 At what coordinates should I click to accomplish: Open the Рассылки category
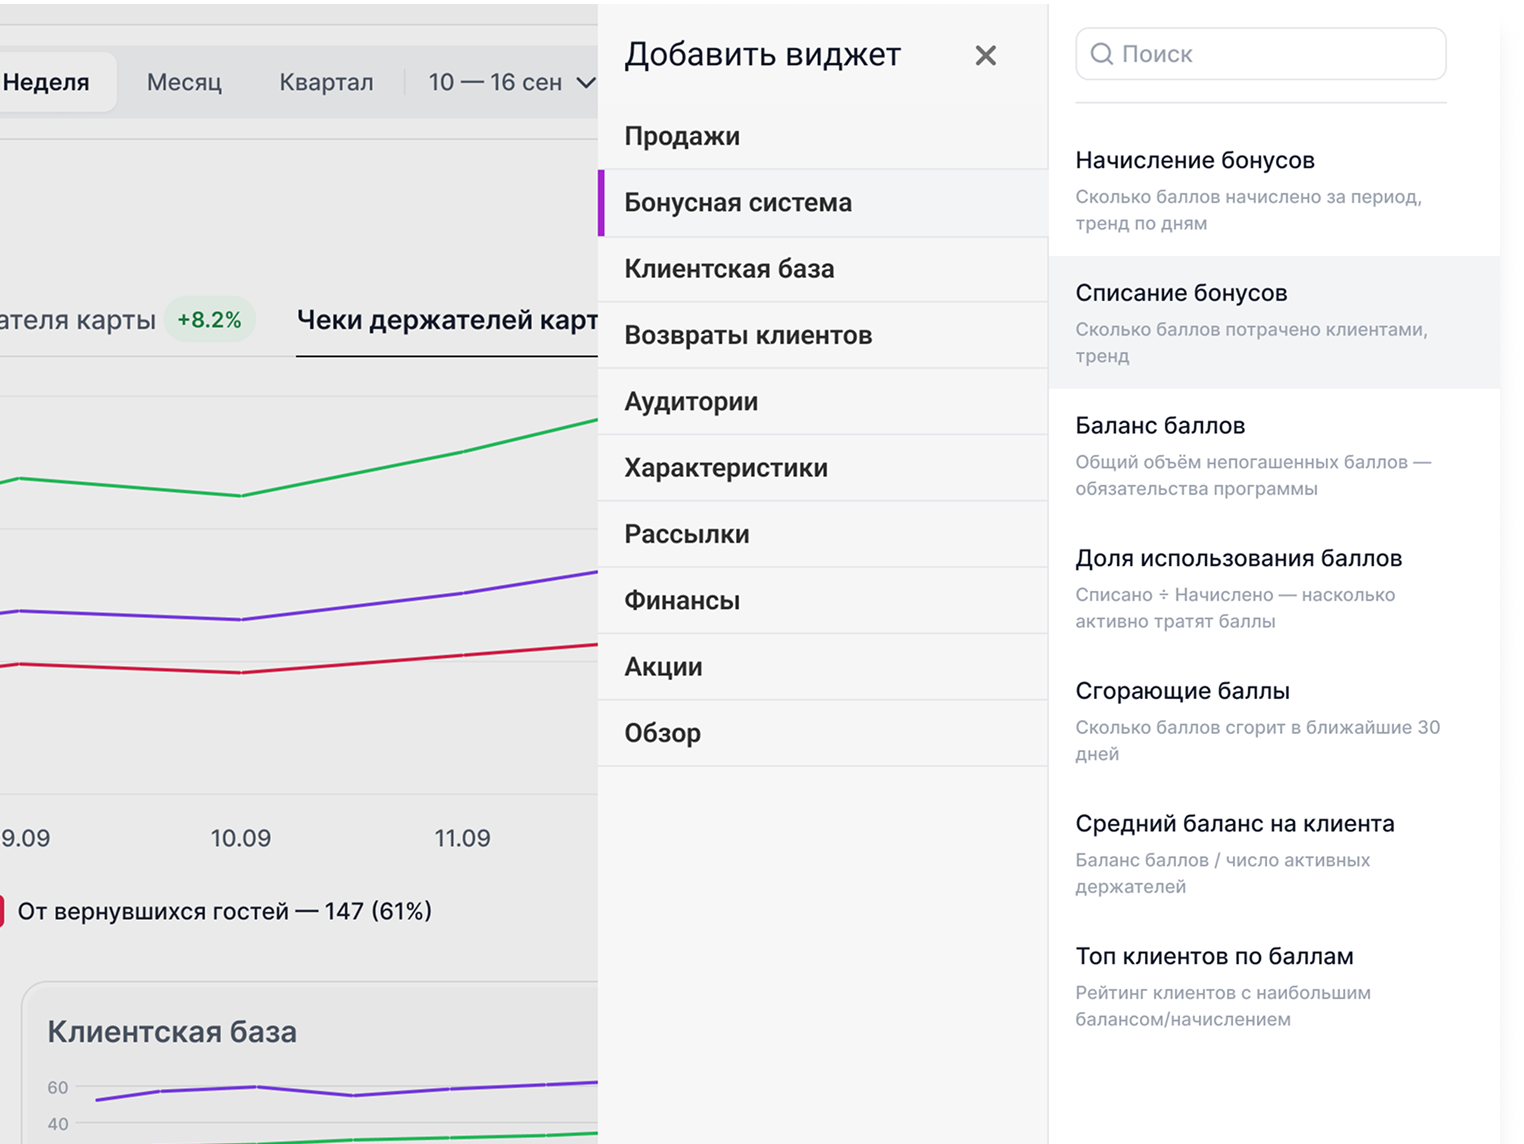pos(823,534)
